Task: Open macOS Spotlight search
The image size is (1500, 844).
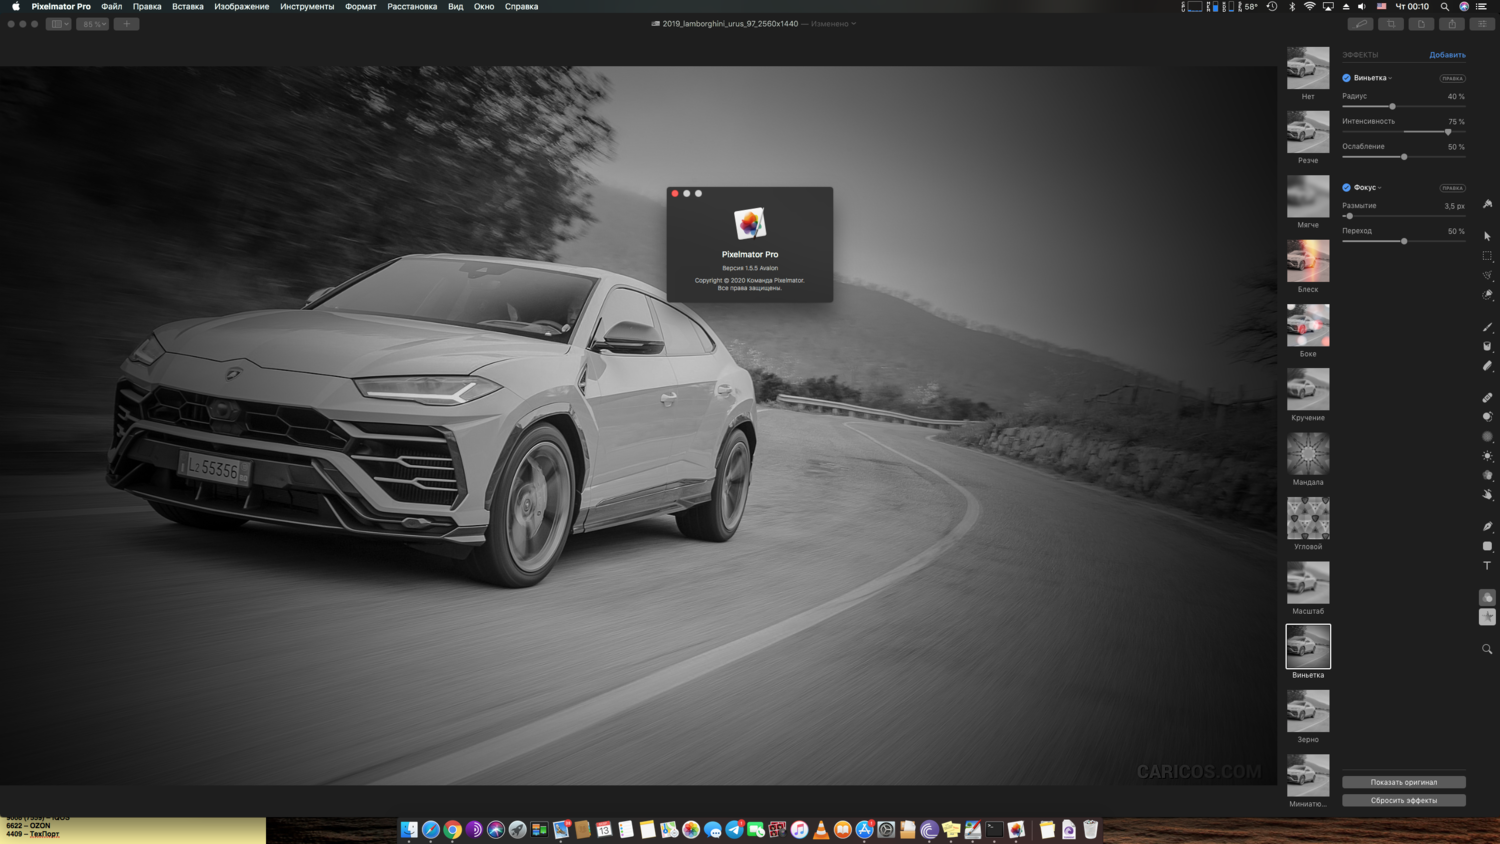Action: [x=1445, y=6]
